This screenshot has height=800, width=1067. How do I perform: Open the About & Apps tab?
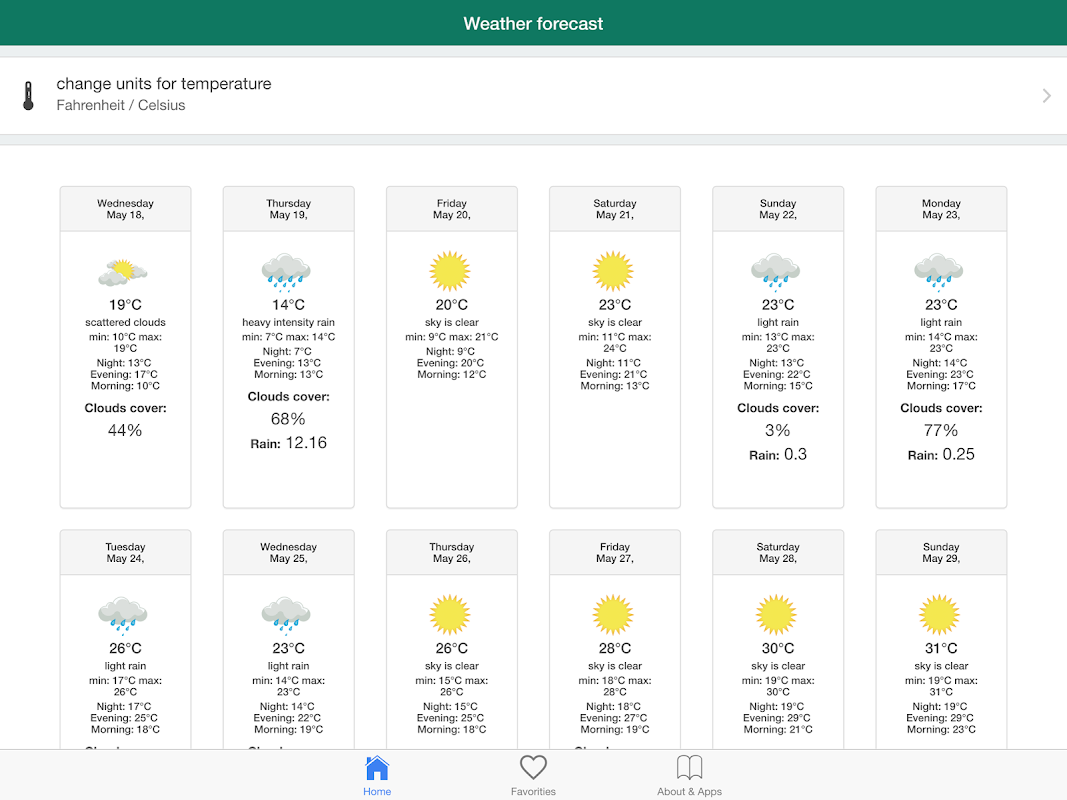click(689, 776)
